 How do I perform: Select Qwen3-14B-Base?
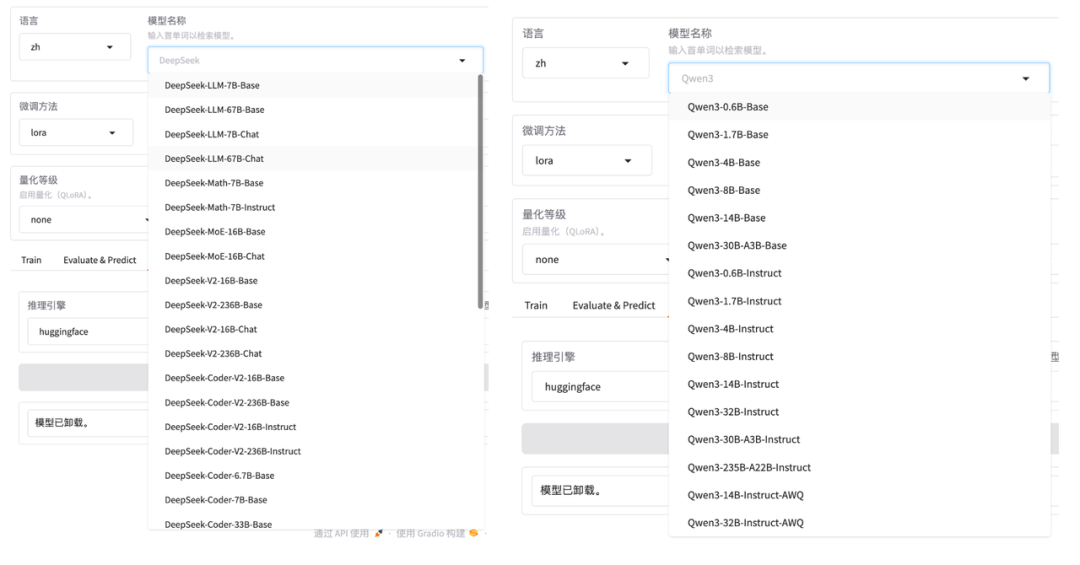[859, 218]
